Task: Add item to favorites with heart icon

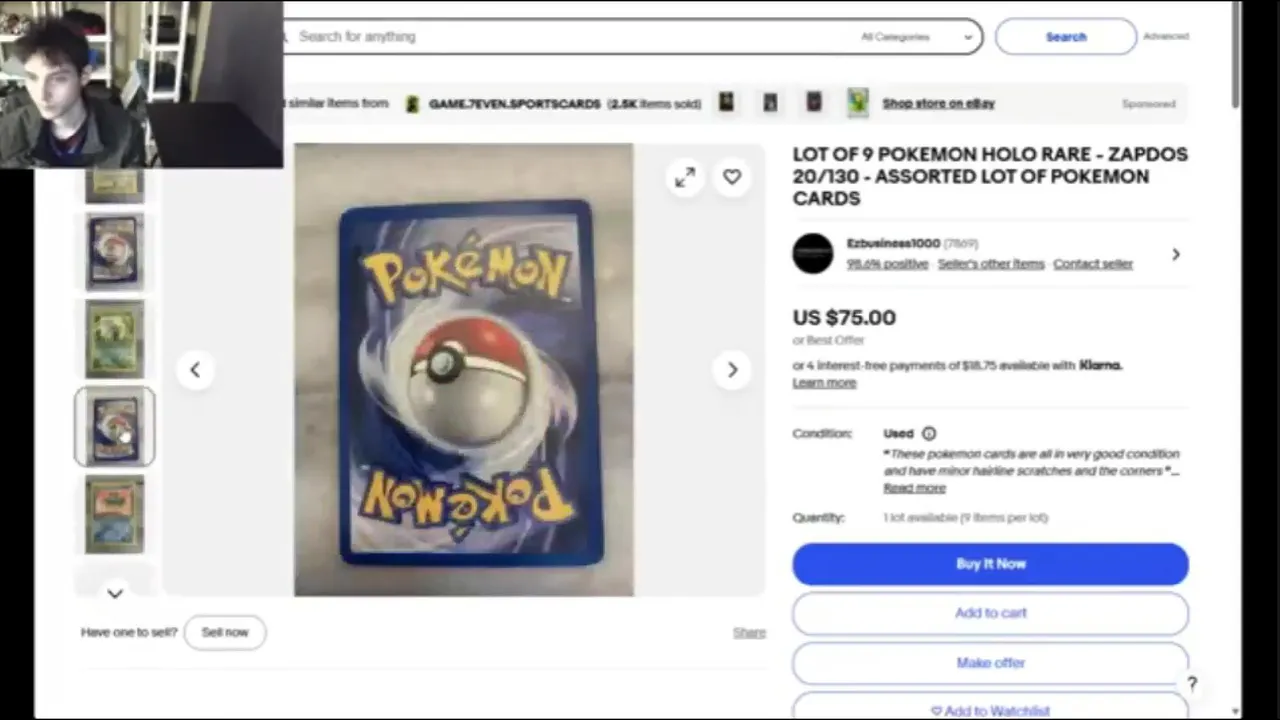Action: point(732,177)
